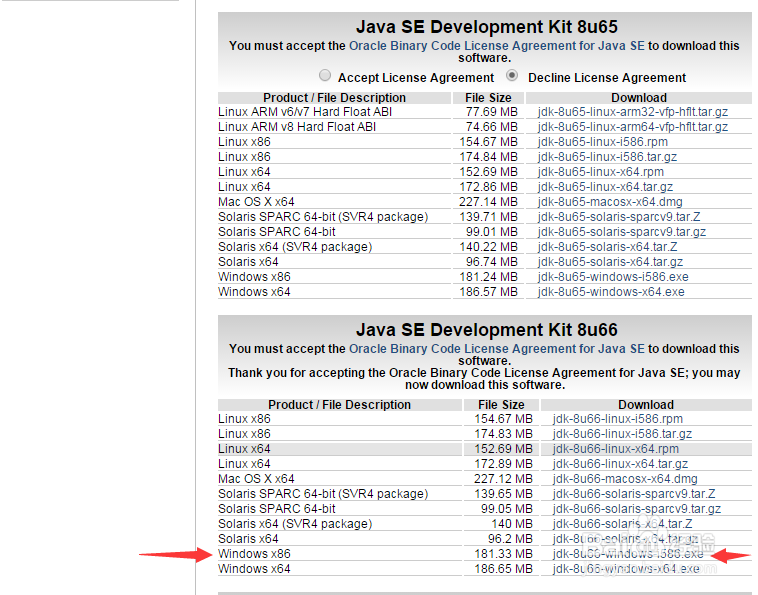Image resolution: width=758 pixels, height=595 pixels.
Task: Download jdk-8u66-solaris-sparcv9.tar.Z
Action: tap(634, 494)
